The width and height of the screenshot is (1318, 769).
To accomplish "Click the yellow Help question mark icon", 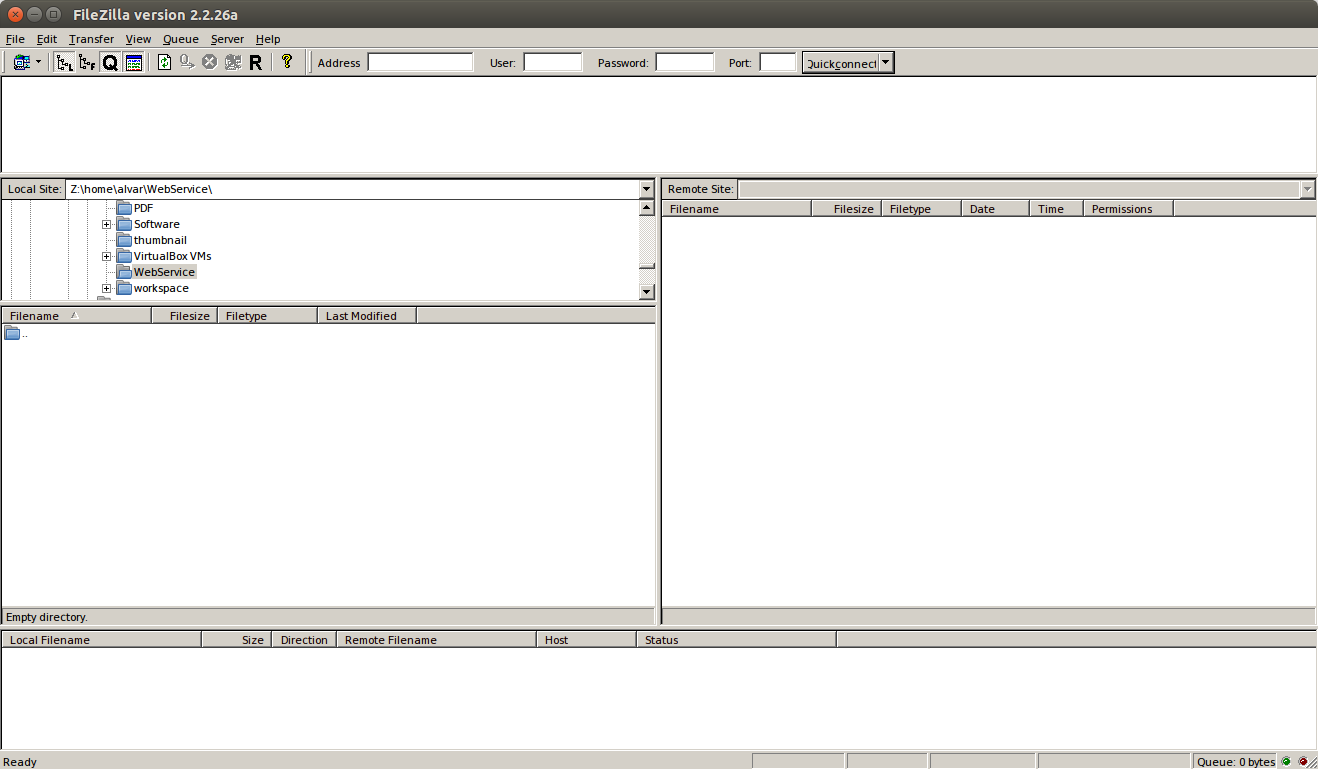I will pos(287,62).
